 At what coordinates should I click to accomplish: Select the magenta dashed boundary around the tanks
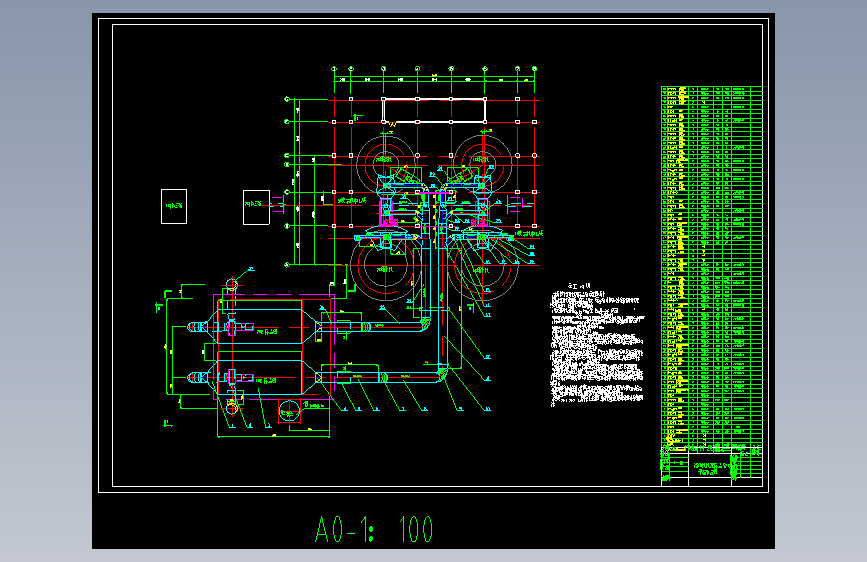point(274,346)
